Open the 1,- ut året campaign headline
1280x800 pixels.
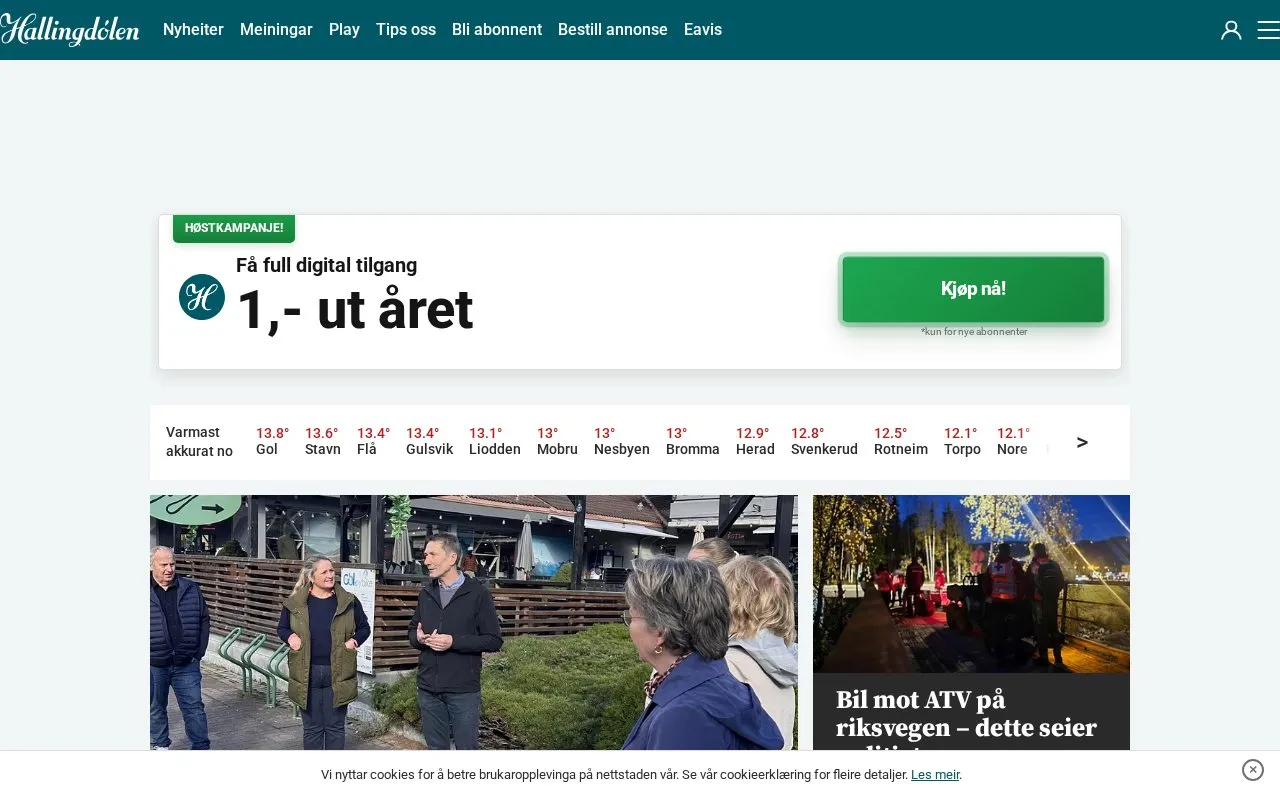point(355,310)
